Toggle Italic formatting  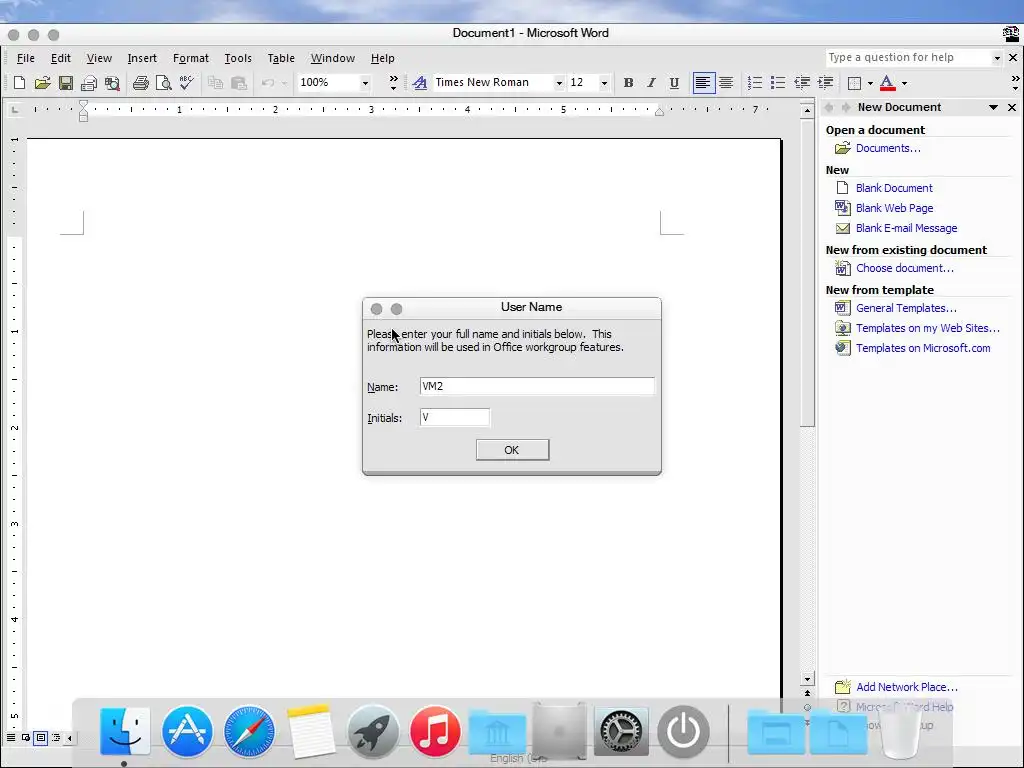pos(651,83)
